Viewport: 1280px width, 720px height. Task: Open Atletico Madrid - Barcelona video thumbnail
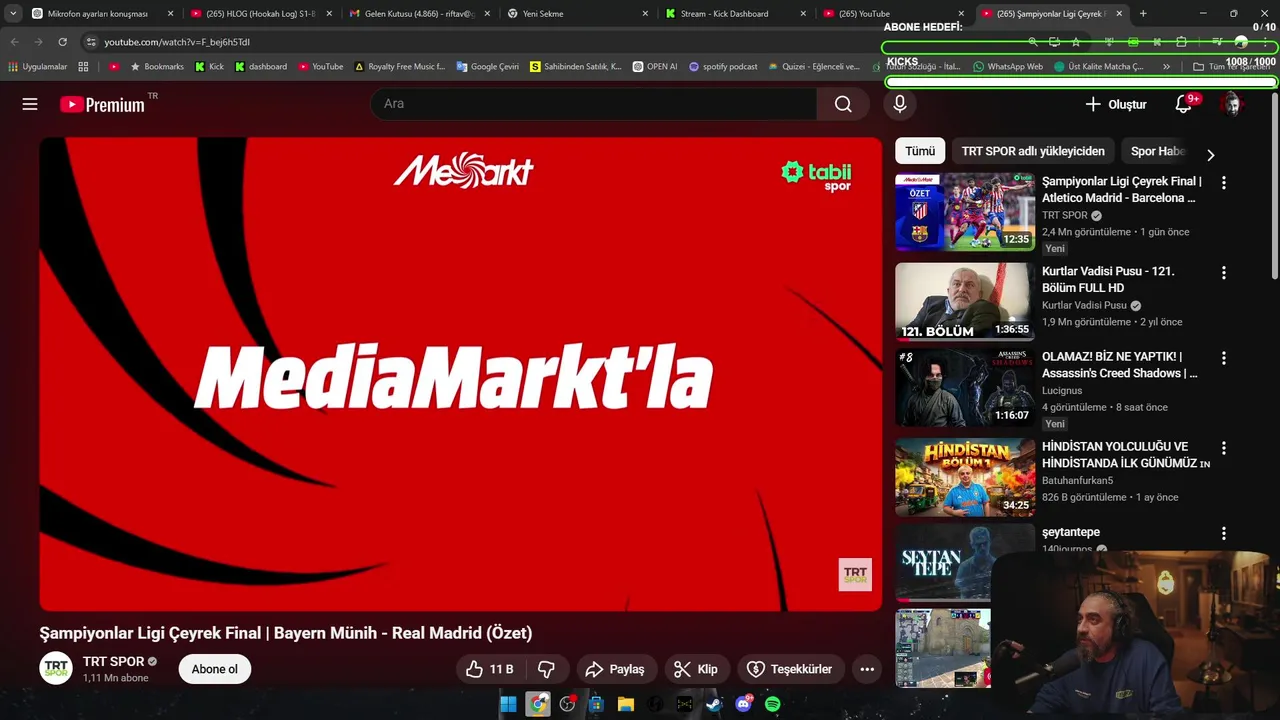(965, 212)
